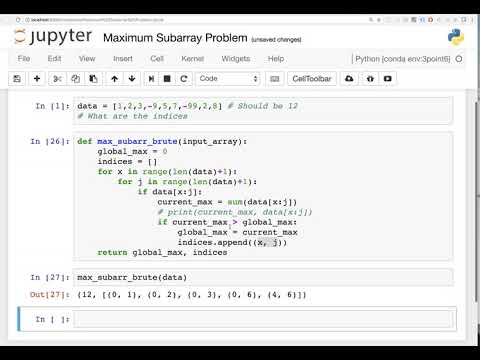This screenshot has height=360, width=480.
Task: Click the gift-shaped toolbar icon
Action: (370, 79)
